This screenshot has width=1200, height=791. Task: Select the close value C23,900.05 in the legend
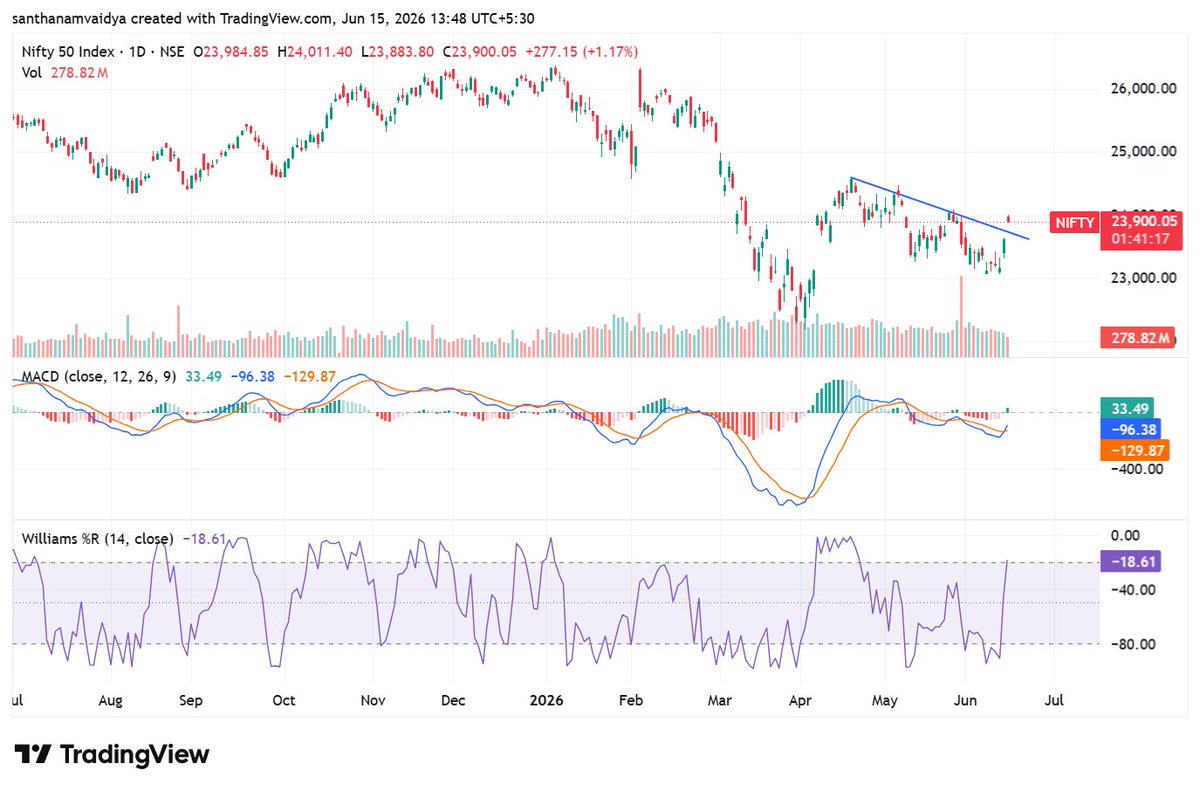[x=480, y=51]
